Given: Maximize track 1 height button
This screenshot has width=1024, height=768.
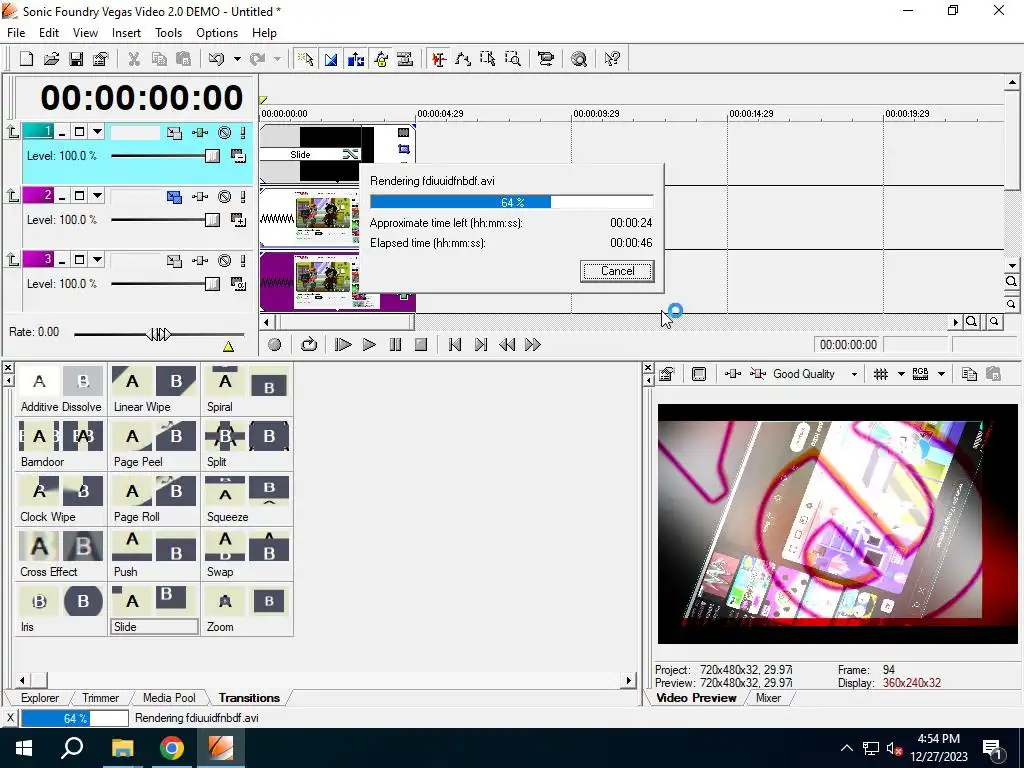Looking at the screenshot, I should pos(79,132).
